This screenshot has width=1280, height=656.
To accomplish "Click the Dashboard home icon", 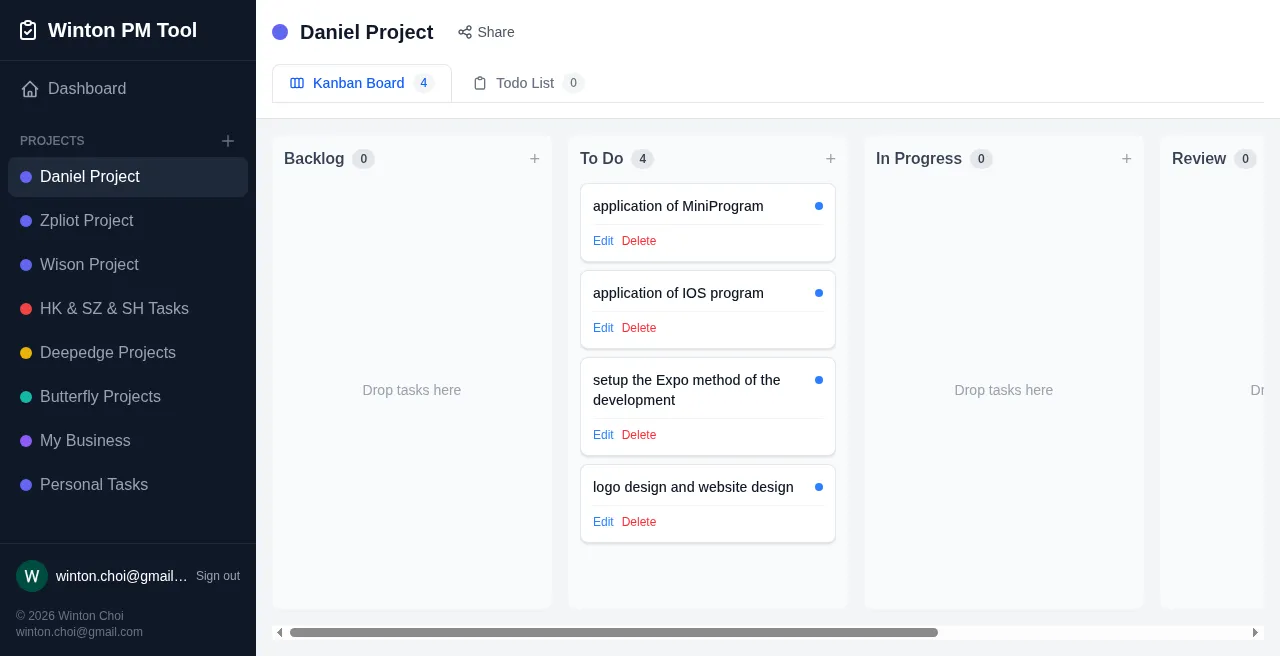I will [x=30, y=89].
